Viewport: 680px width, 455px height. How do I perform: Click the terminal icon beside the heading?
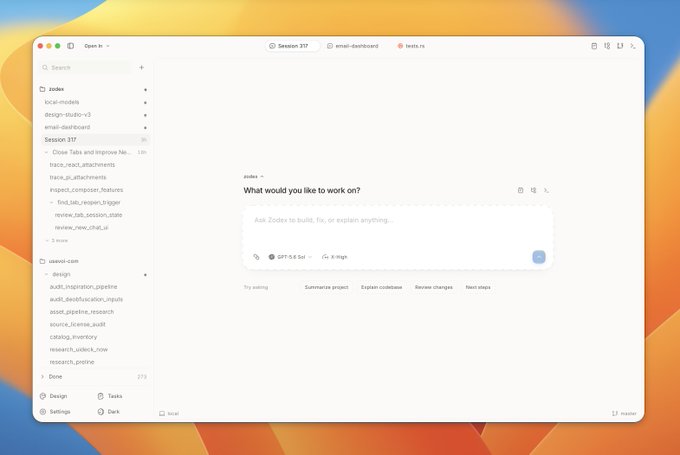pyautogui.click(x=546, y=190)
